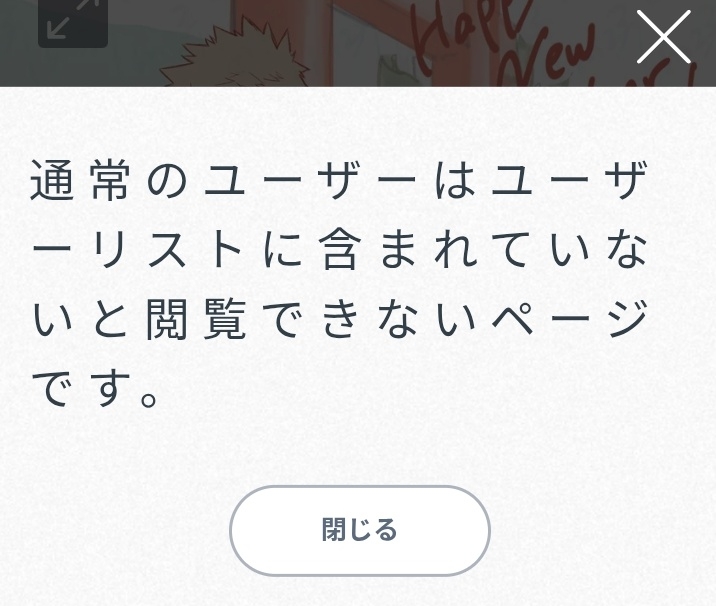Click the word リスト in the message
The width and height of the screenshot is (716, 606).
[x=166, y=250]
